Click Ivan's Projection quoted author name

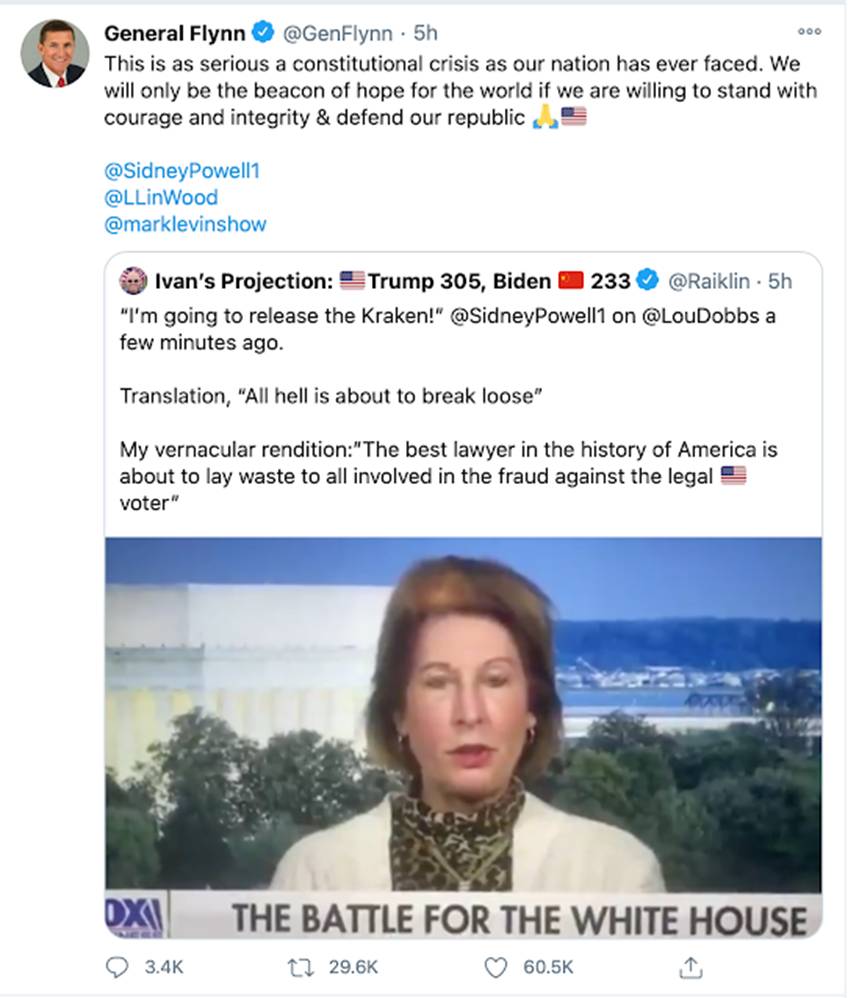click(240, 280)
